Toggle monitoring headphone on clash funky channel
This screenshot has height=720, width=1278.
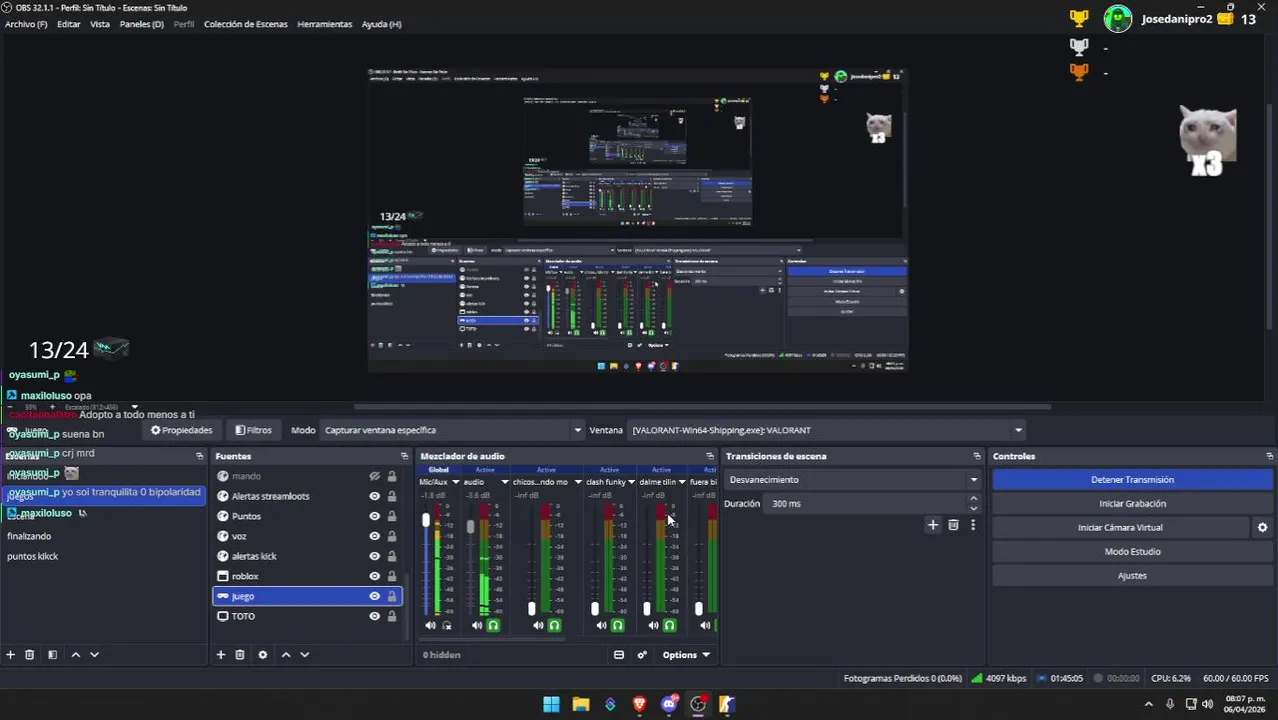[617, 625]
